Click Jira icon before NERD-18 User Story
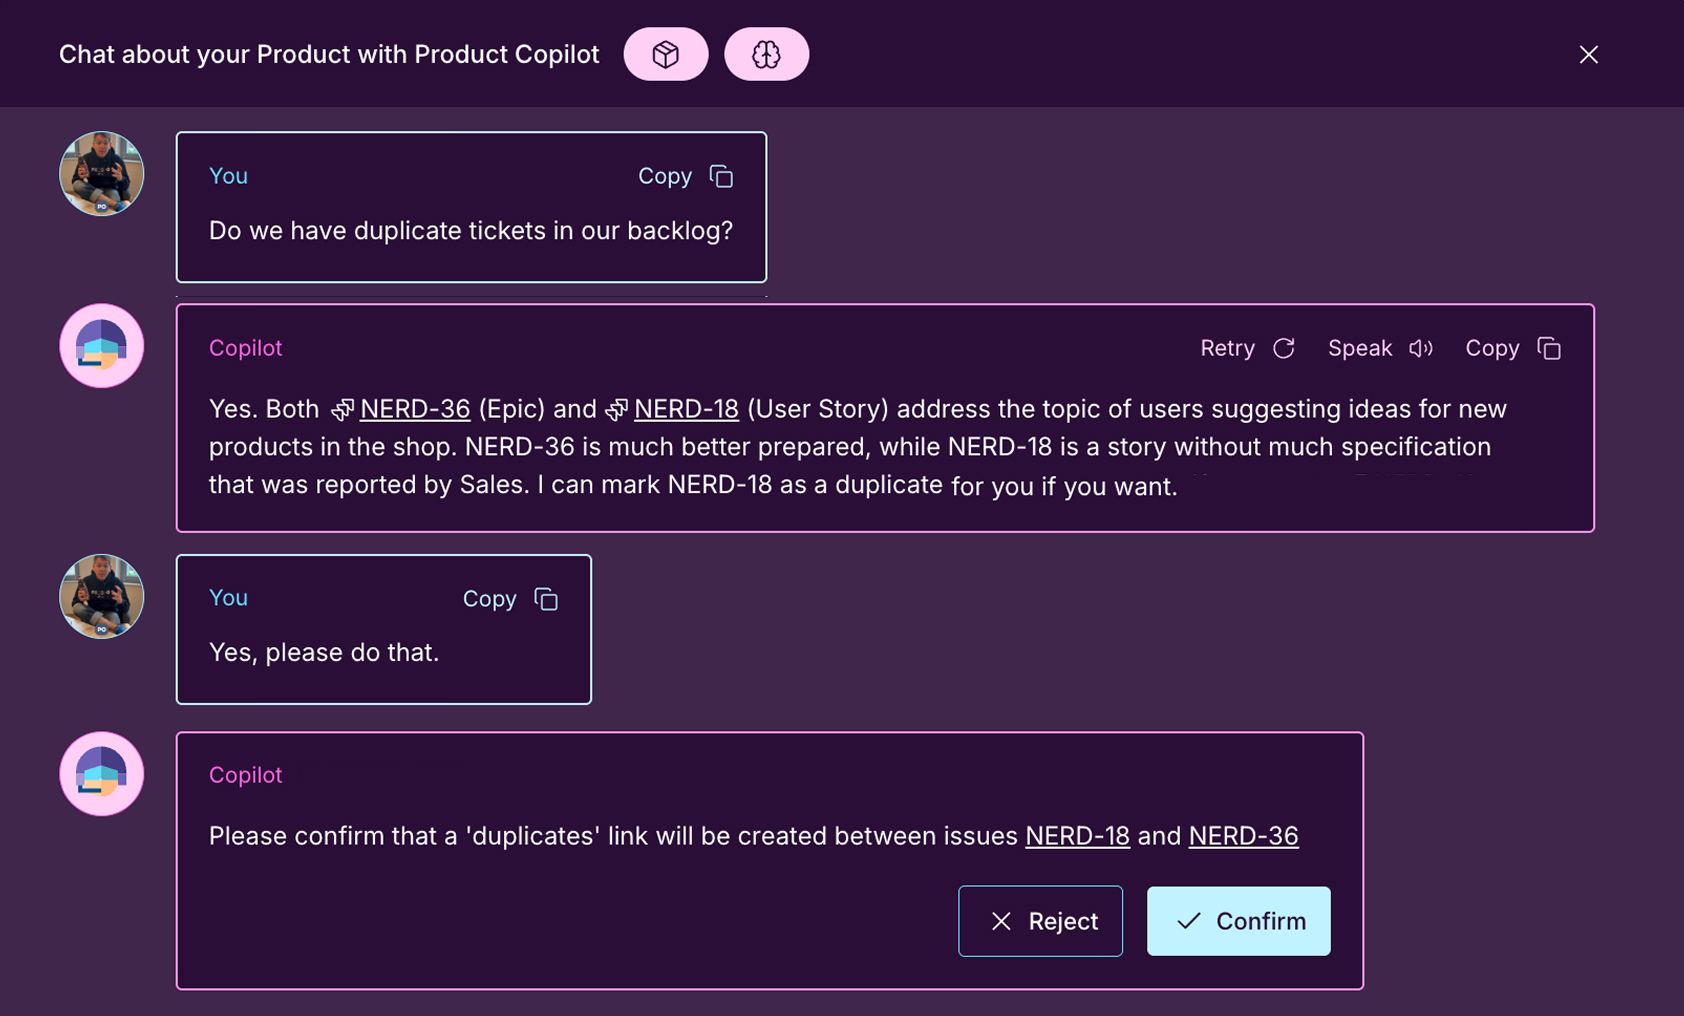 point(616,410)
